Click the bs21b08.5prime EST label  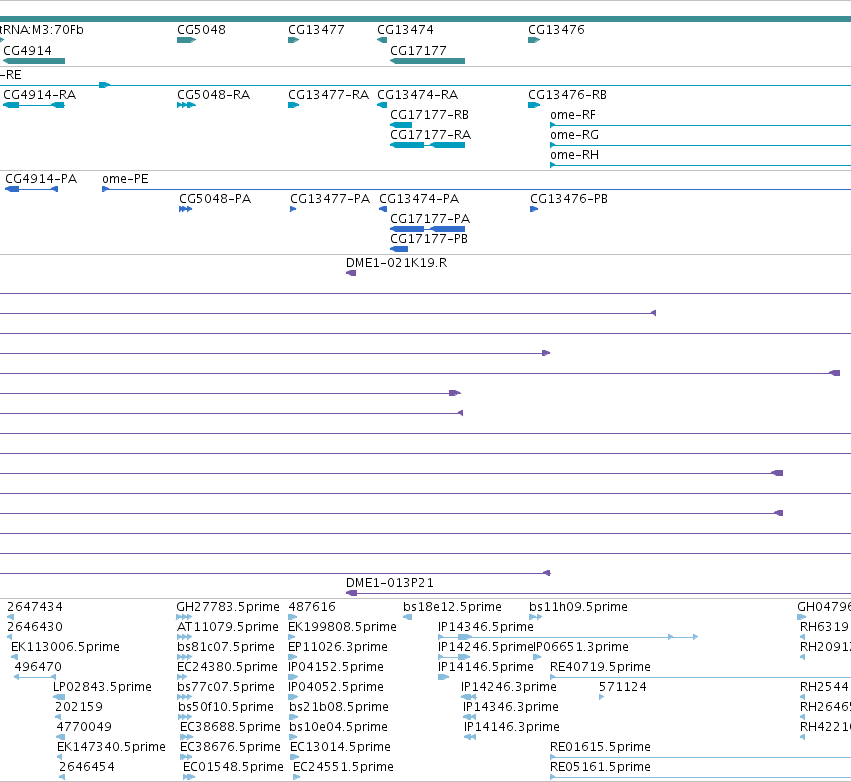pyautogui.click(x=339, y=707)
